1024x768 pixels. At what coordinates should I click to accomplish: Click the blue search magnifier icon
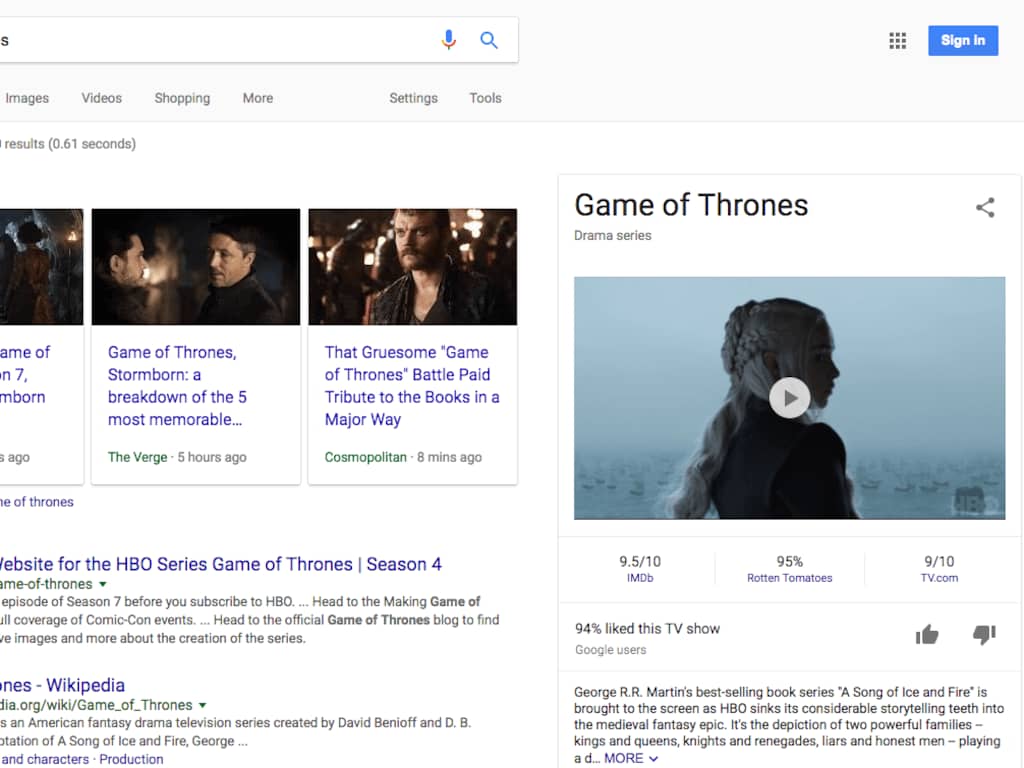click(489, 40)
